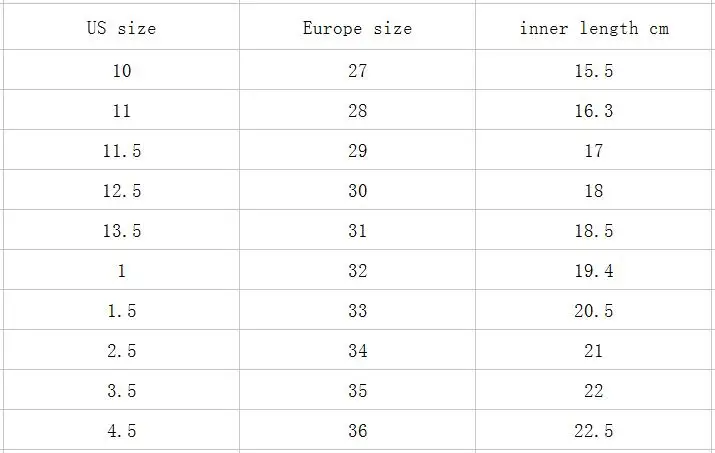Click the inner length cell containing 18.5
Image resolution: width=715 pixels, height=453 pixels.
(x=594, y=230)
